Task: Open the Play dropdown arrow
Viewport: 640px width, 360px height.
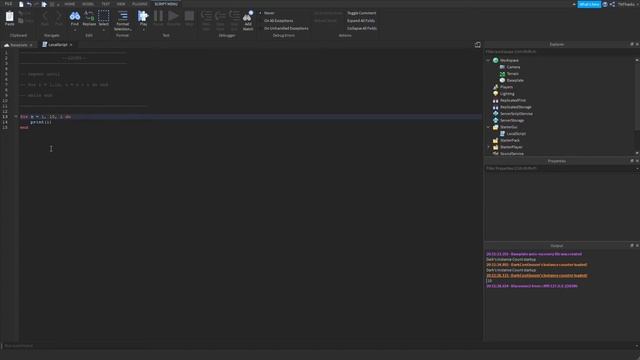Action: pyautogui.click(x=143, y=30)
